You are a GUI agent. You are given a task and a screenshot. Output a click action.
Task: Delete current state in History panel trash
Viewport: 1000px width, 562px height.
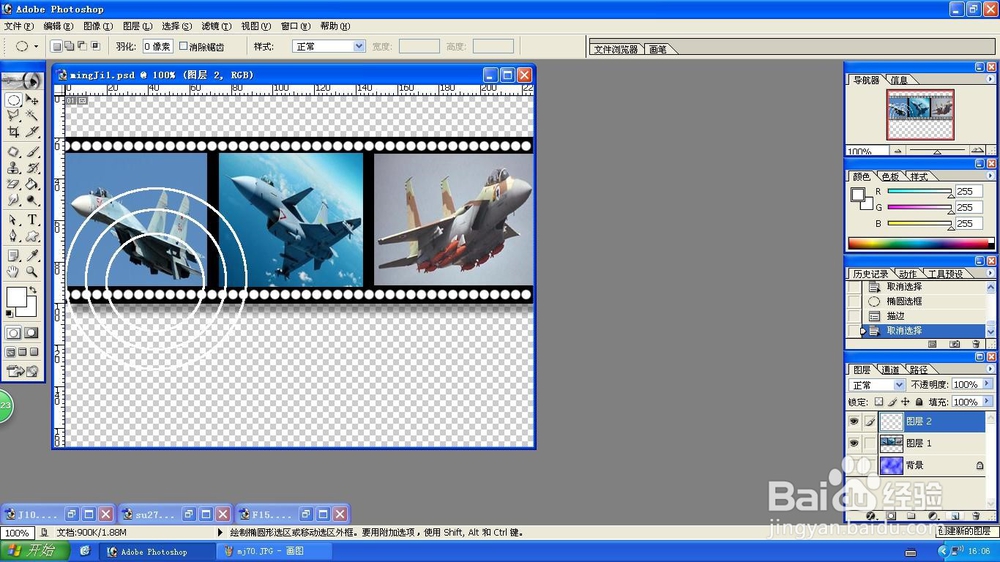pos(976,344)
